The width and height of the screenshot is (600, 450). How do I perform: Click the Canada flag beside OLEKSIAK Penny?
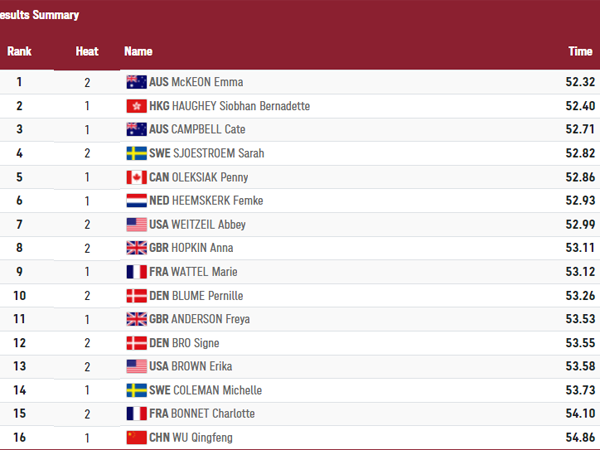pos(136,177)
